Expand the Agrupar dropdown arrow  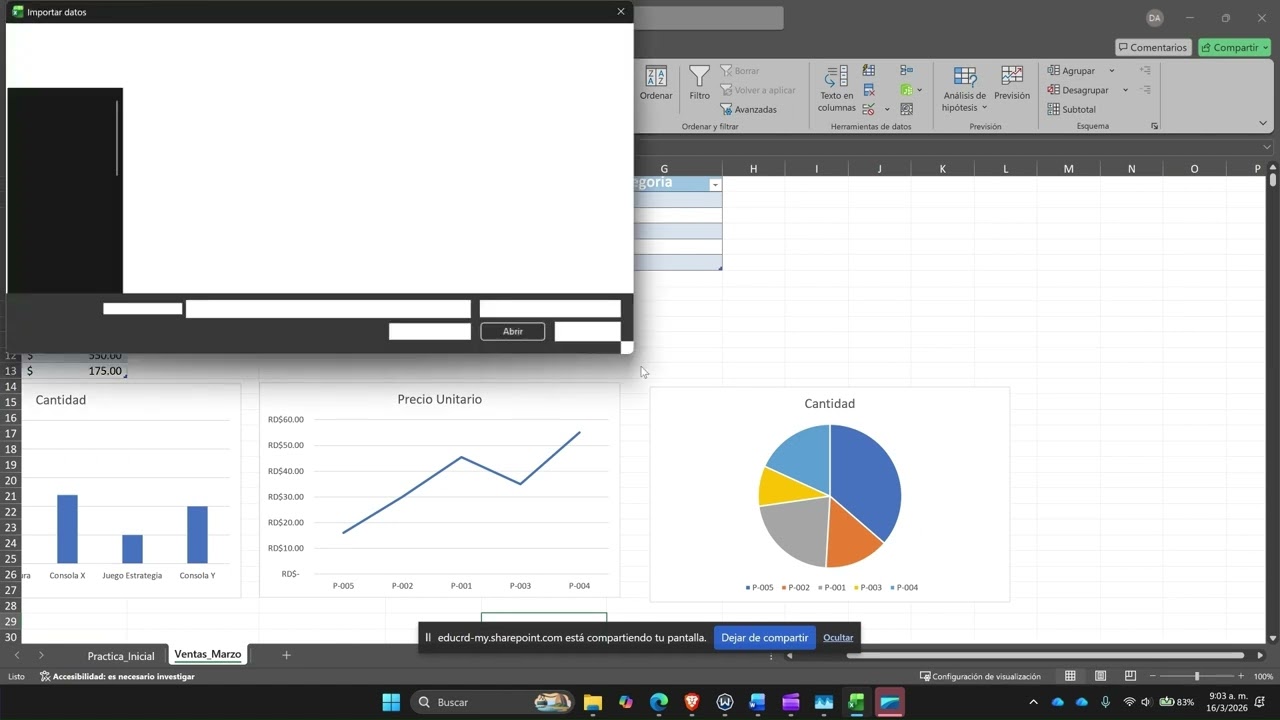(1111, 71)
